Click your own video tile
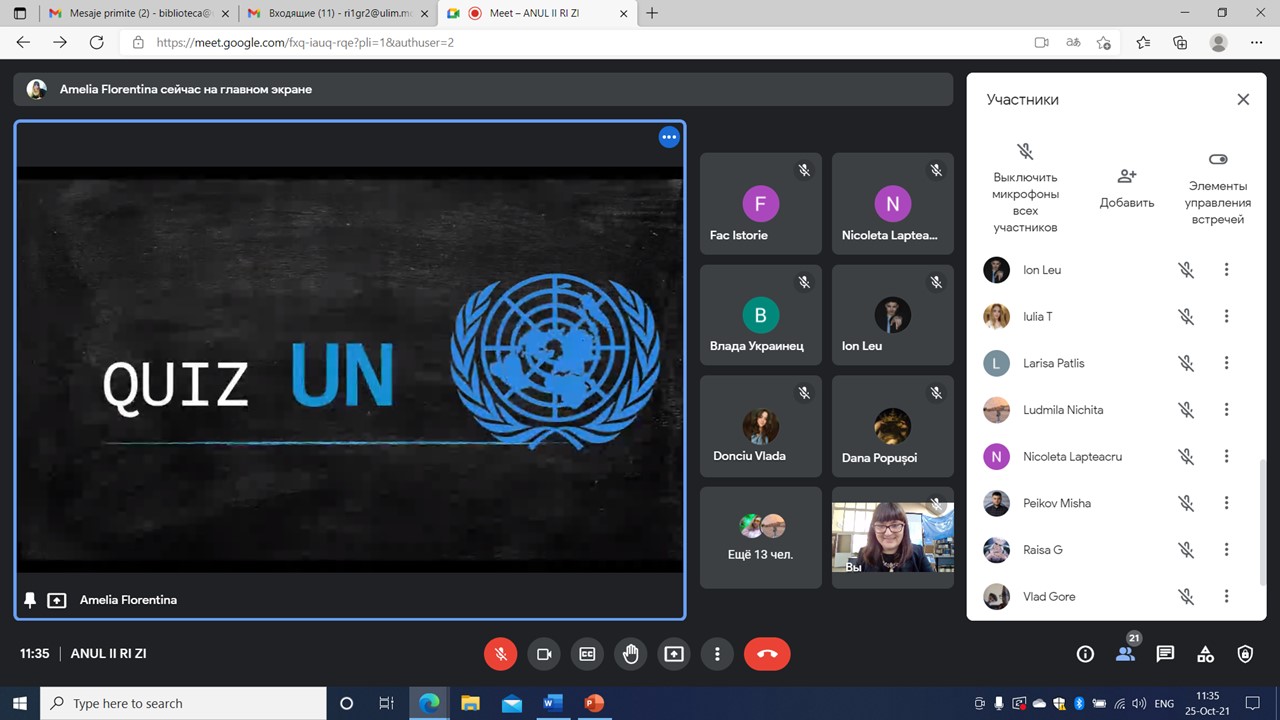The height and width of the screenshot is (720, 1280). [x=893, y=538]
